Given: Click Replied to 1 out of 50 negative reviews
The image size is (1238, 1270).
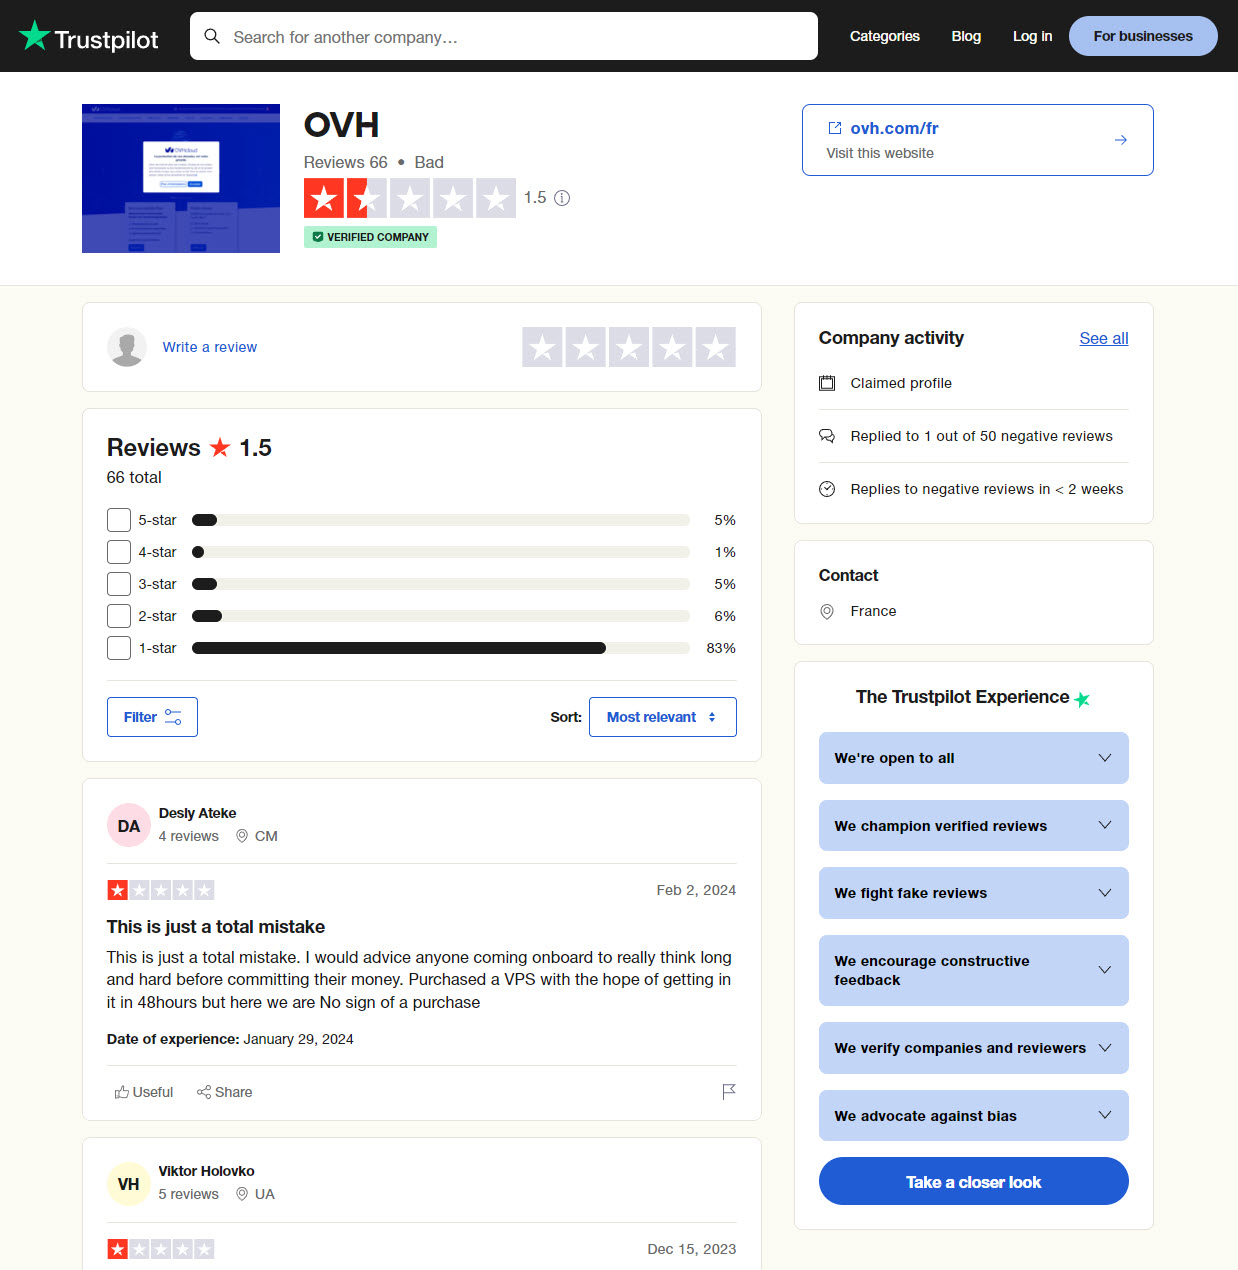Looking at the screenshot, I should pyautogui.click(x=981, y=436).
